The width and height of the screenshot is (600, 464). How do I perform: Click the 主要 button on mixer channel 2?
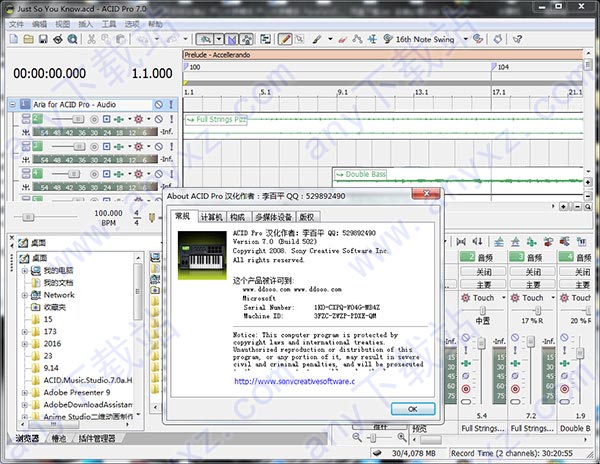tap(483, 285)
